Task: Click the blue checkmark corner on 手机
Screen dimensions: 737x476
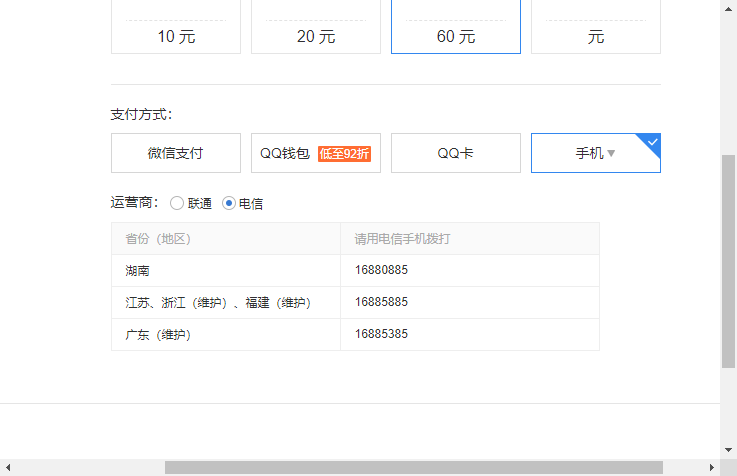Action: coord(652,142)
